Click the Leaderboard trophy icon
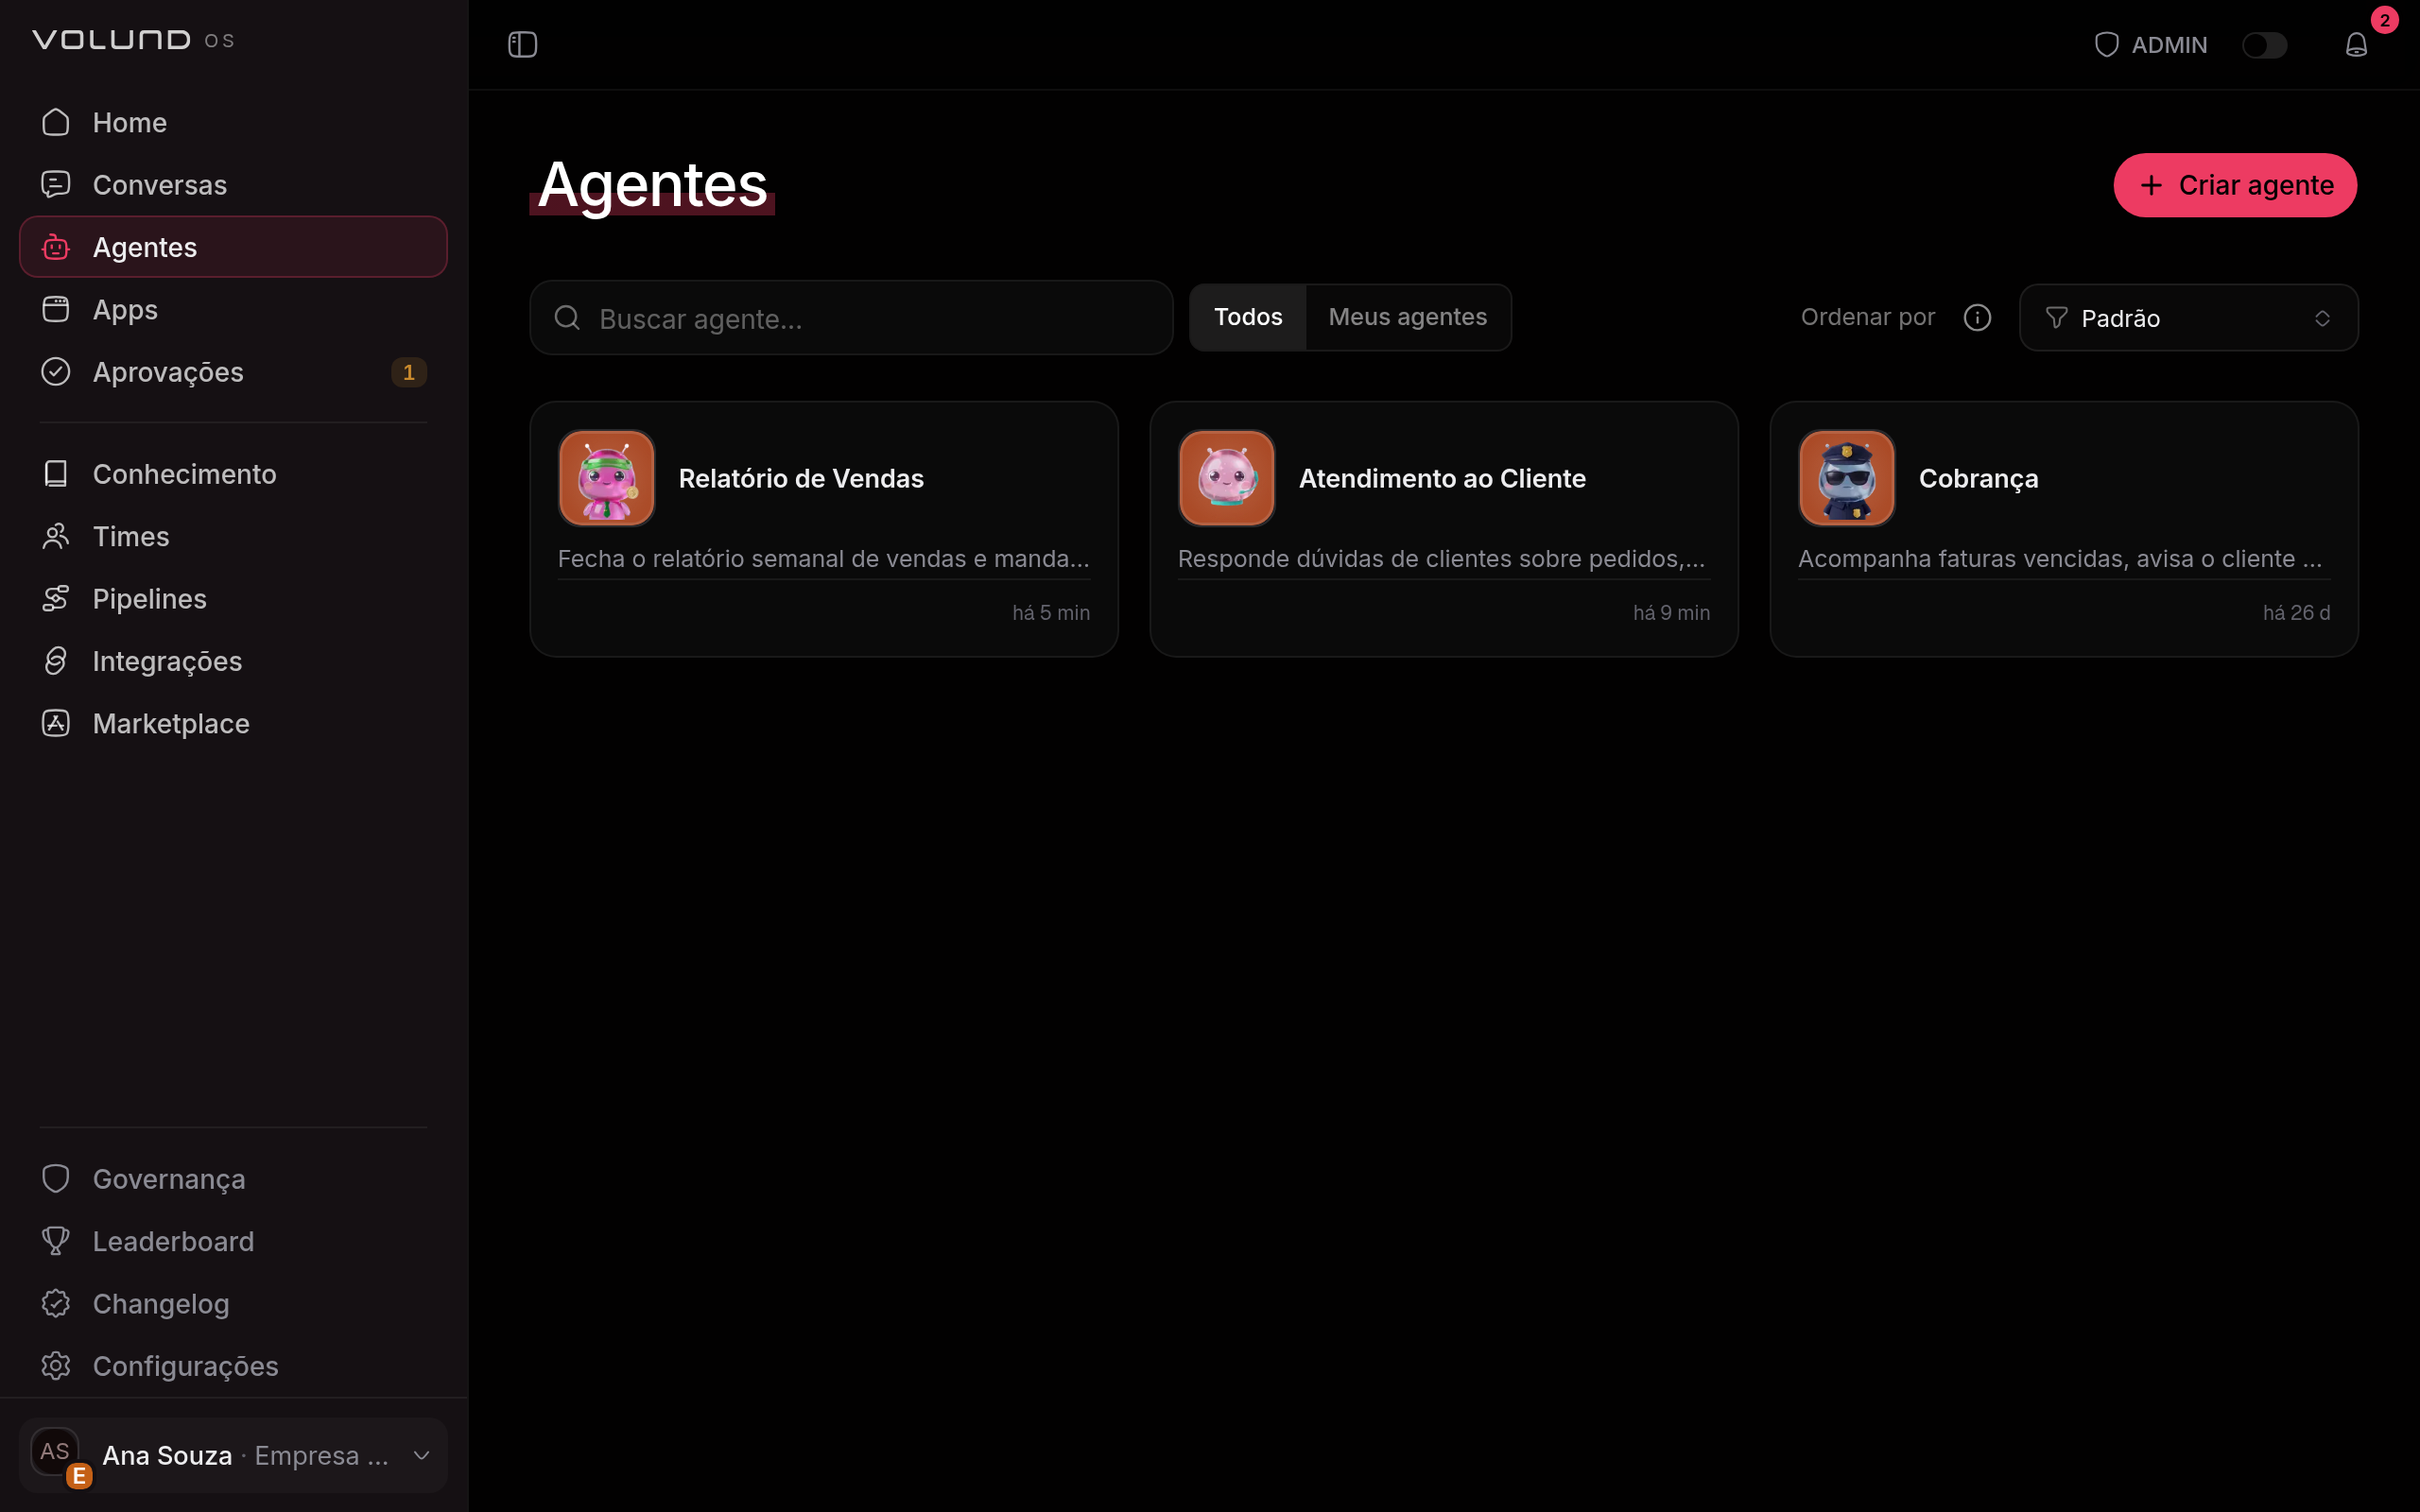Screen dimensions: 2420x1512 coord(56,1241)
